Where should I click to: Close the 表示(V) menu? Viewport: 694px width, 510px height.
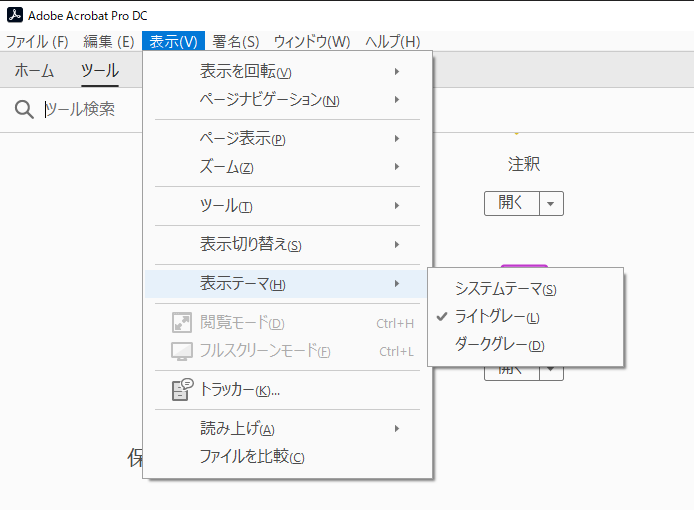point(174,42)
